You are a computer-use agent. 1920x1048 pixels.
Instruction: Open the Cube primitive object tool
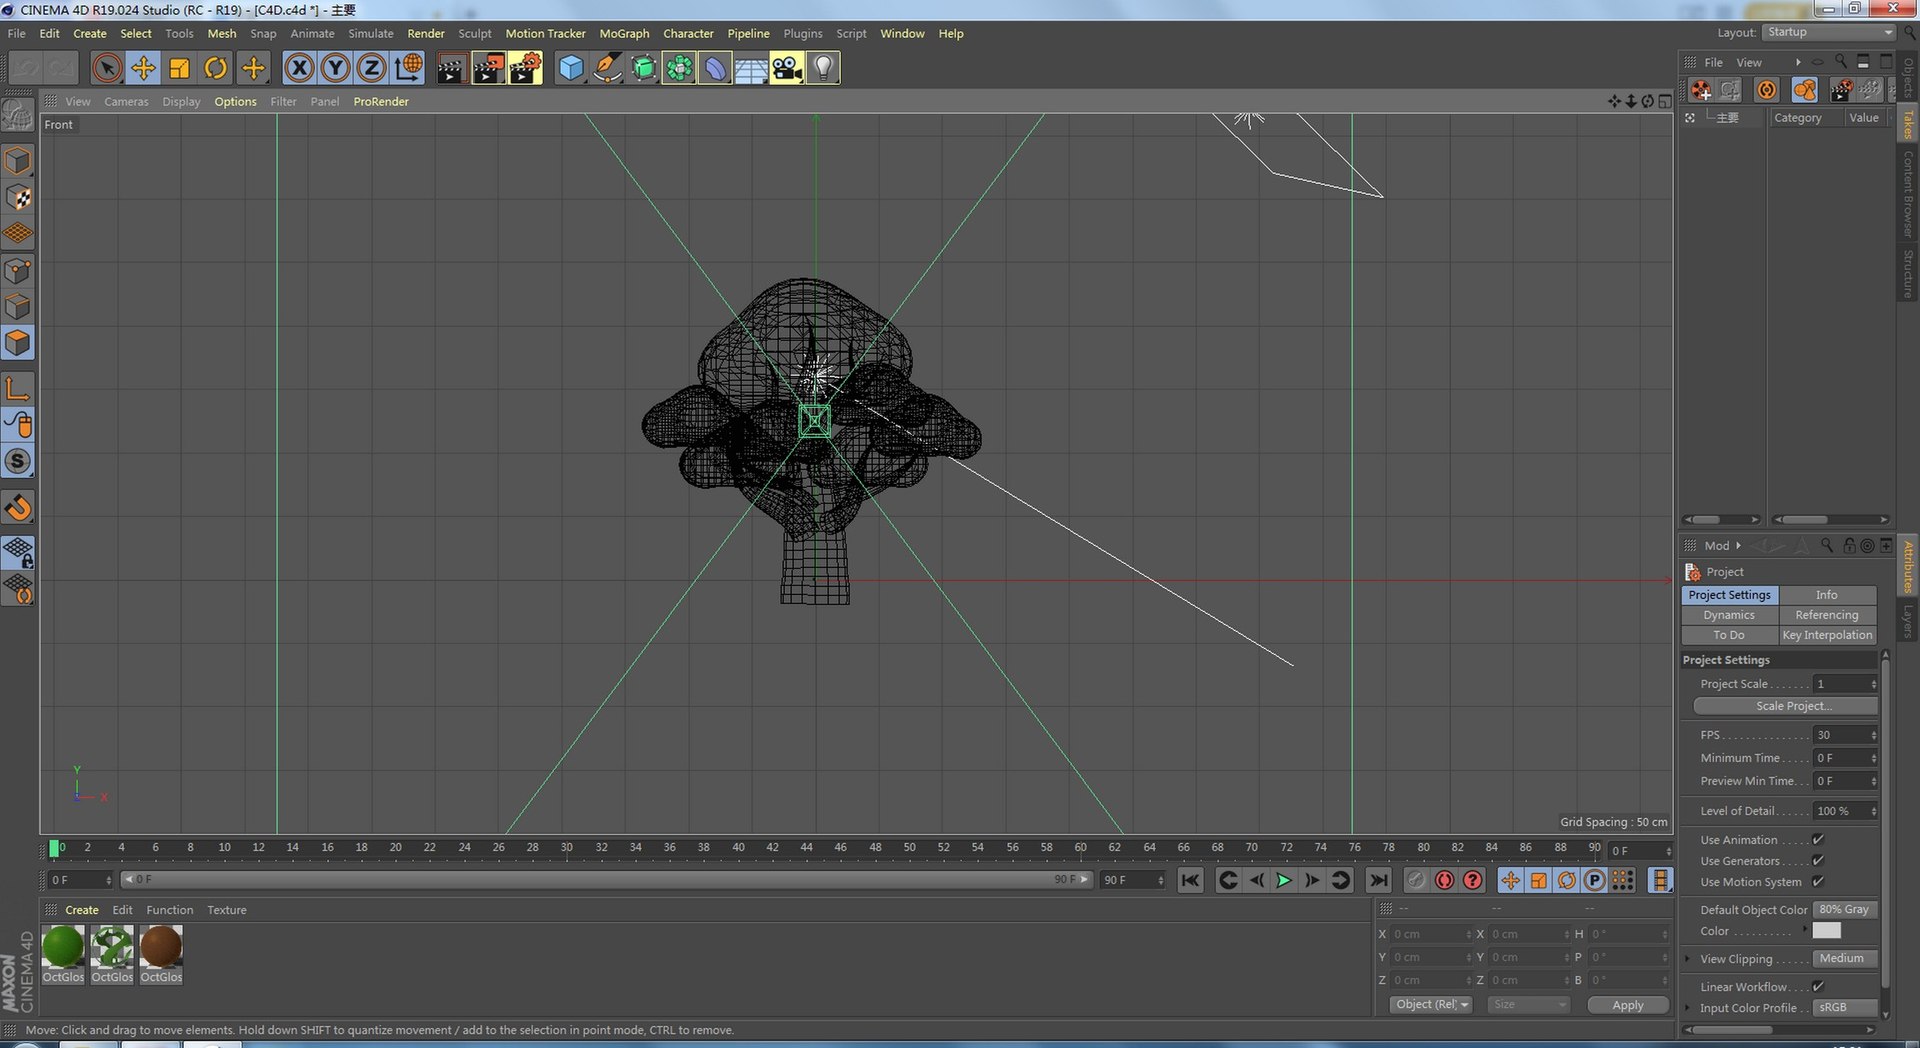[570, 68]
